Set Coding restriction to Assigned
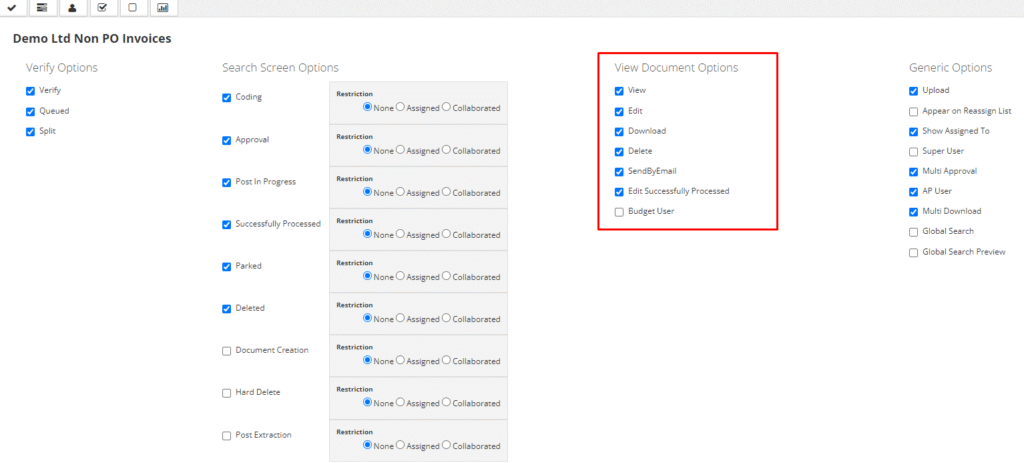 tap(401, 107)
